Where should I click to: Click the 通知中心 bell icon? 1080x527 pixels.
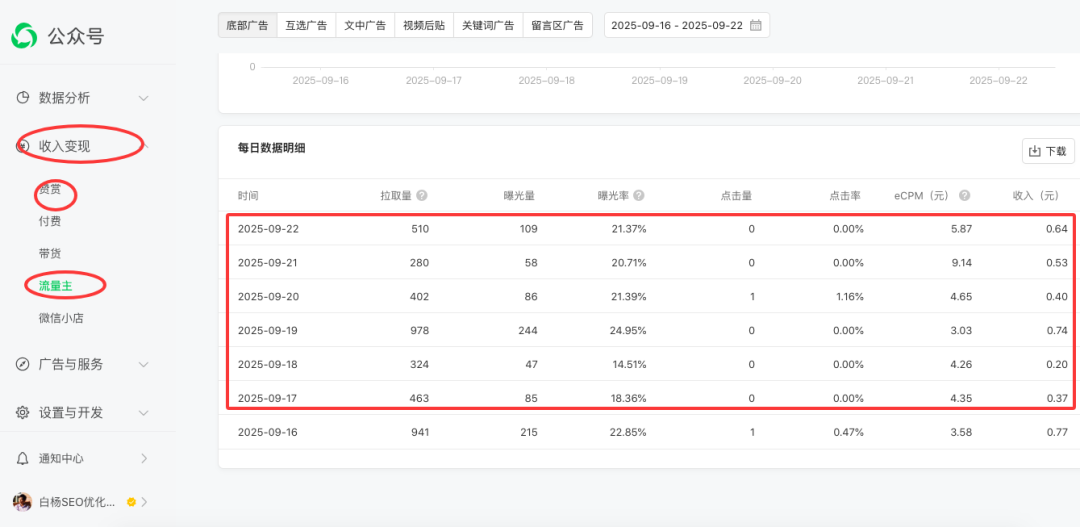[22, 458]
